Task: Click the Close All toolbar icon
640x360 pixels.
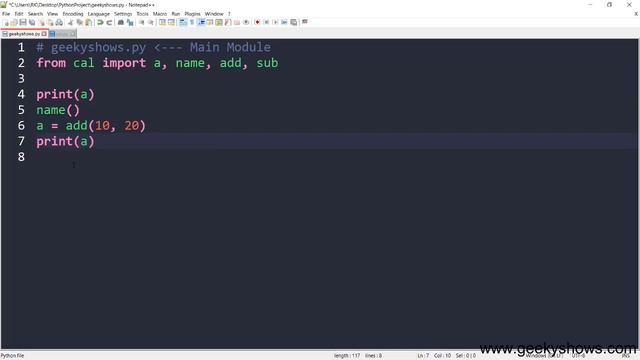Action: coord(50,22)
